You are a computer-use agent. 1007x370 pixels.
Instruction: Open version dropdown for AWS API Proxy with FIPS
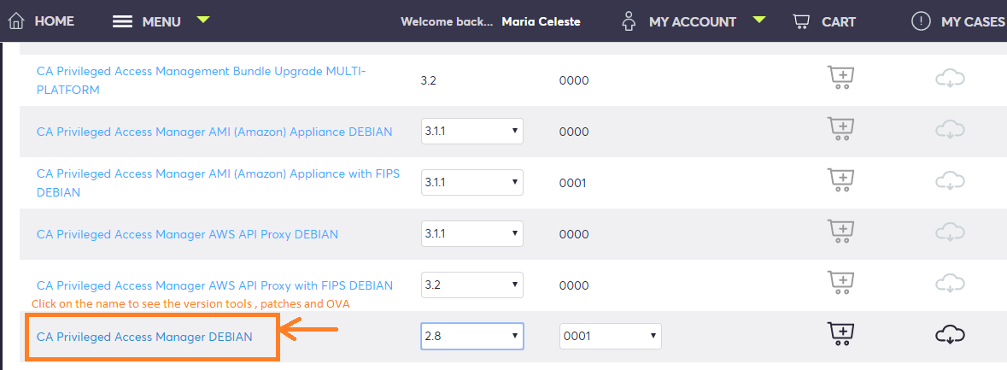(x=472, y=285)
